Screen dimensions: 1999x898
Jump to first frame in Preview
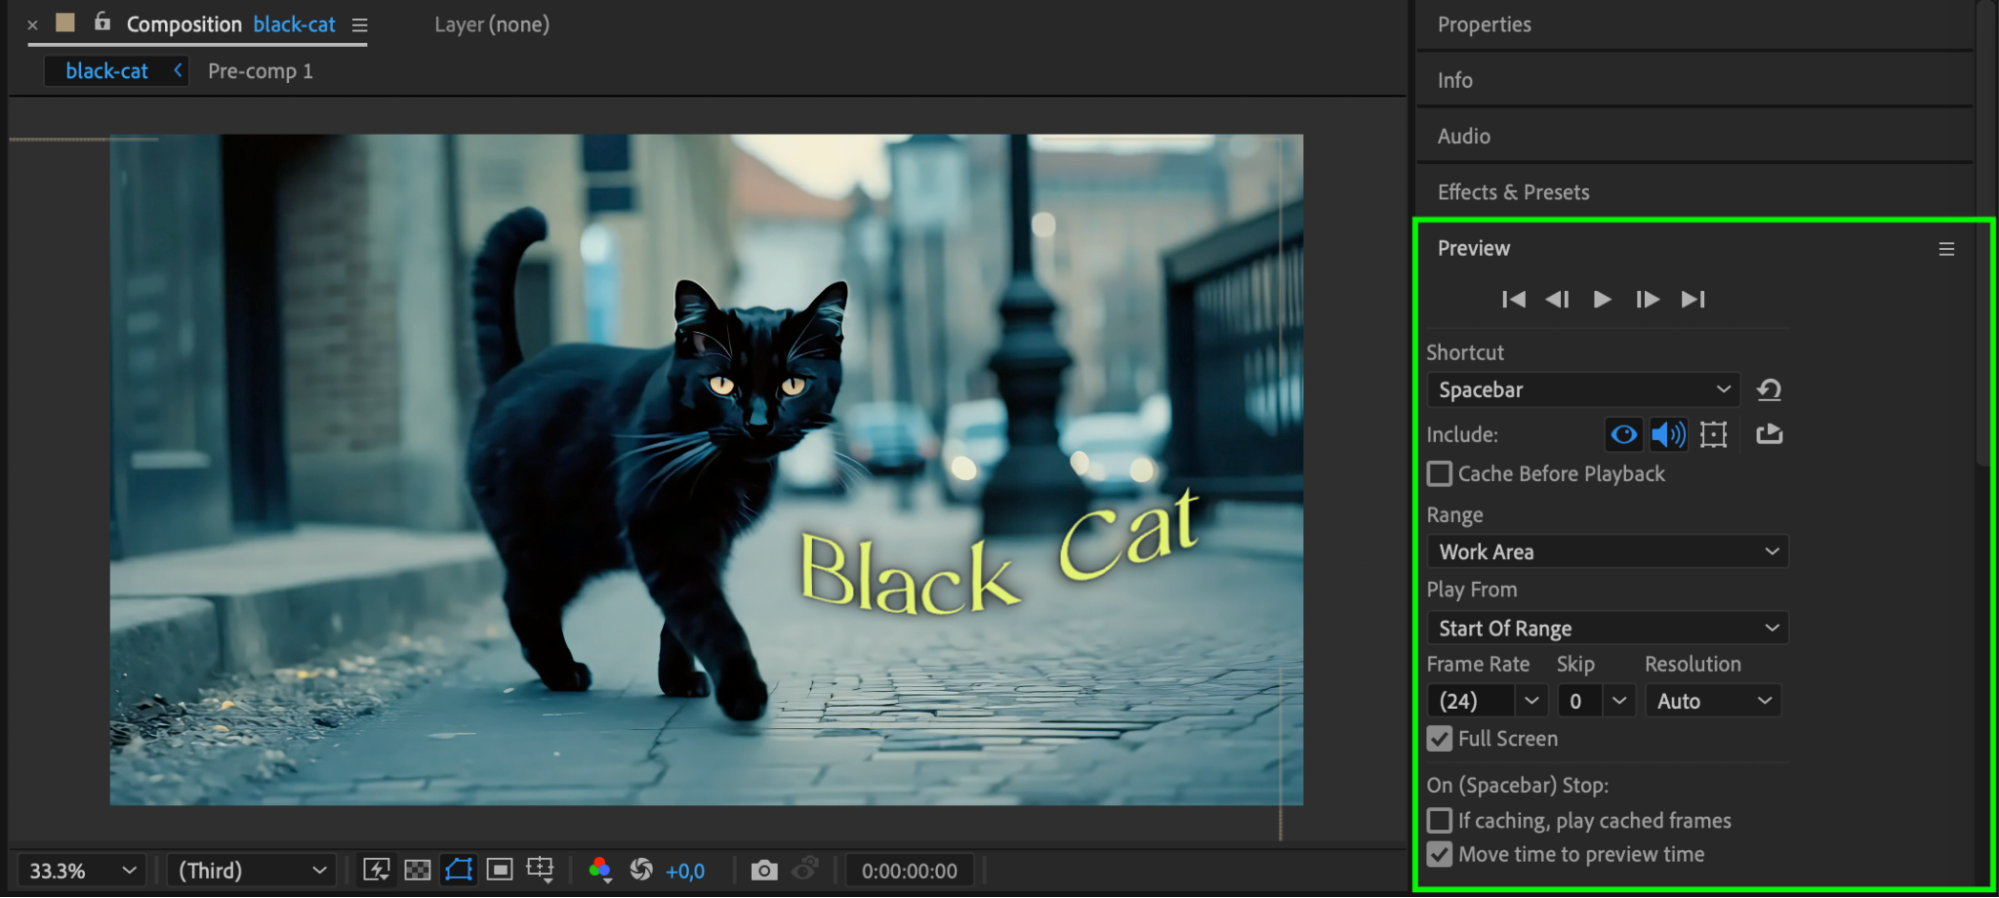pos(1513,299)
